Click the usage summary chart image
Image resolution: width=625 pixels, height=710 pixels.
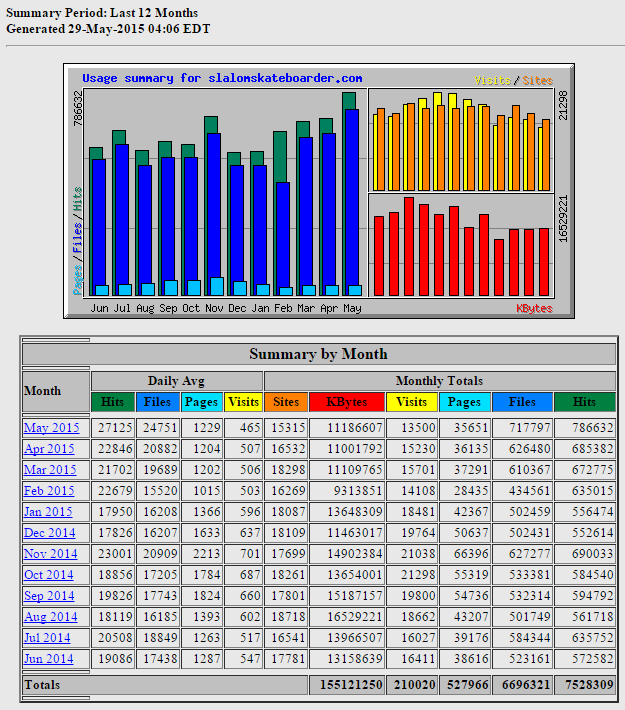click(x=318, y=191)
